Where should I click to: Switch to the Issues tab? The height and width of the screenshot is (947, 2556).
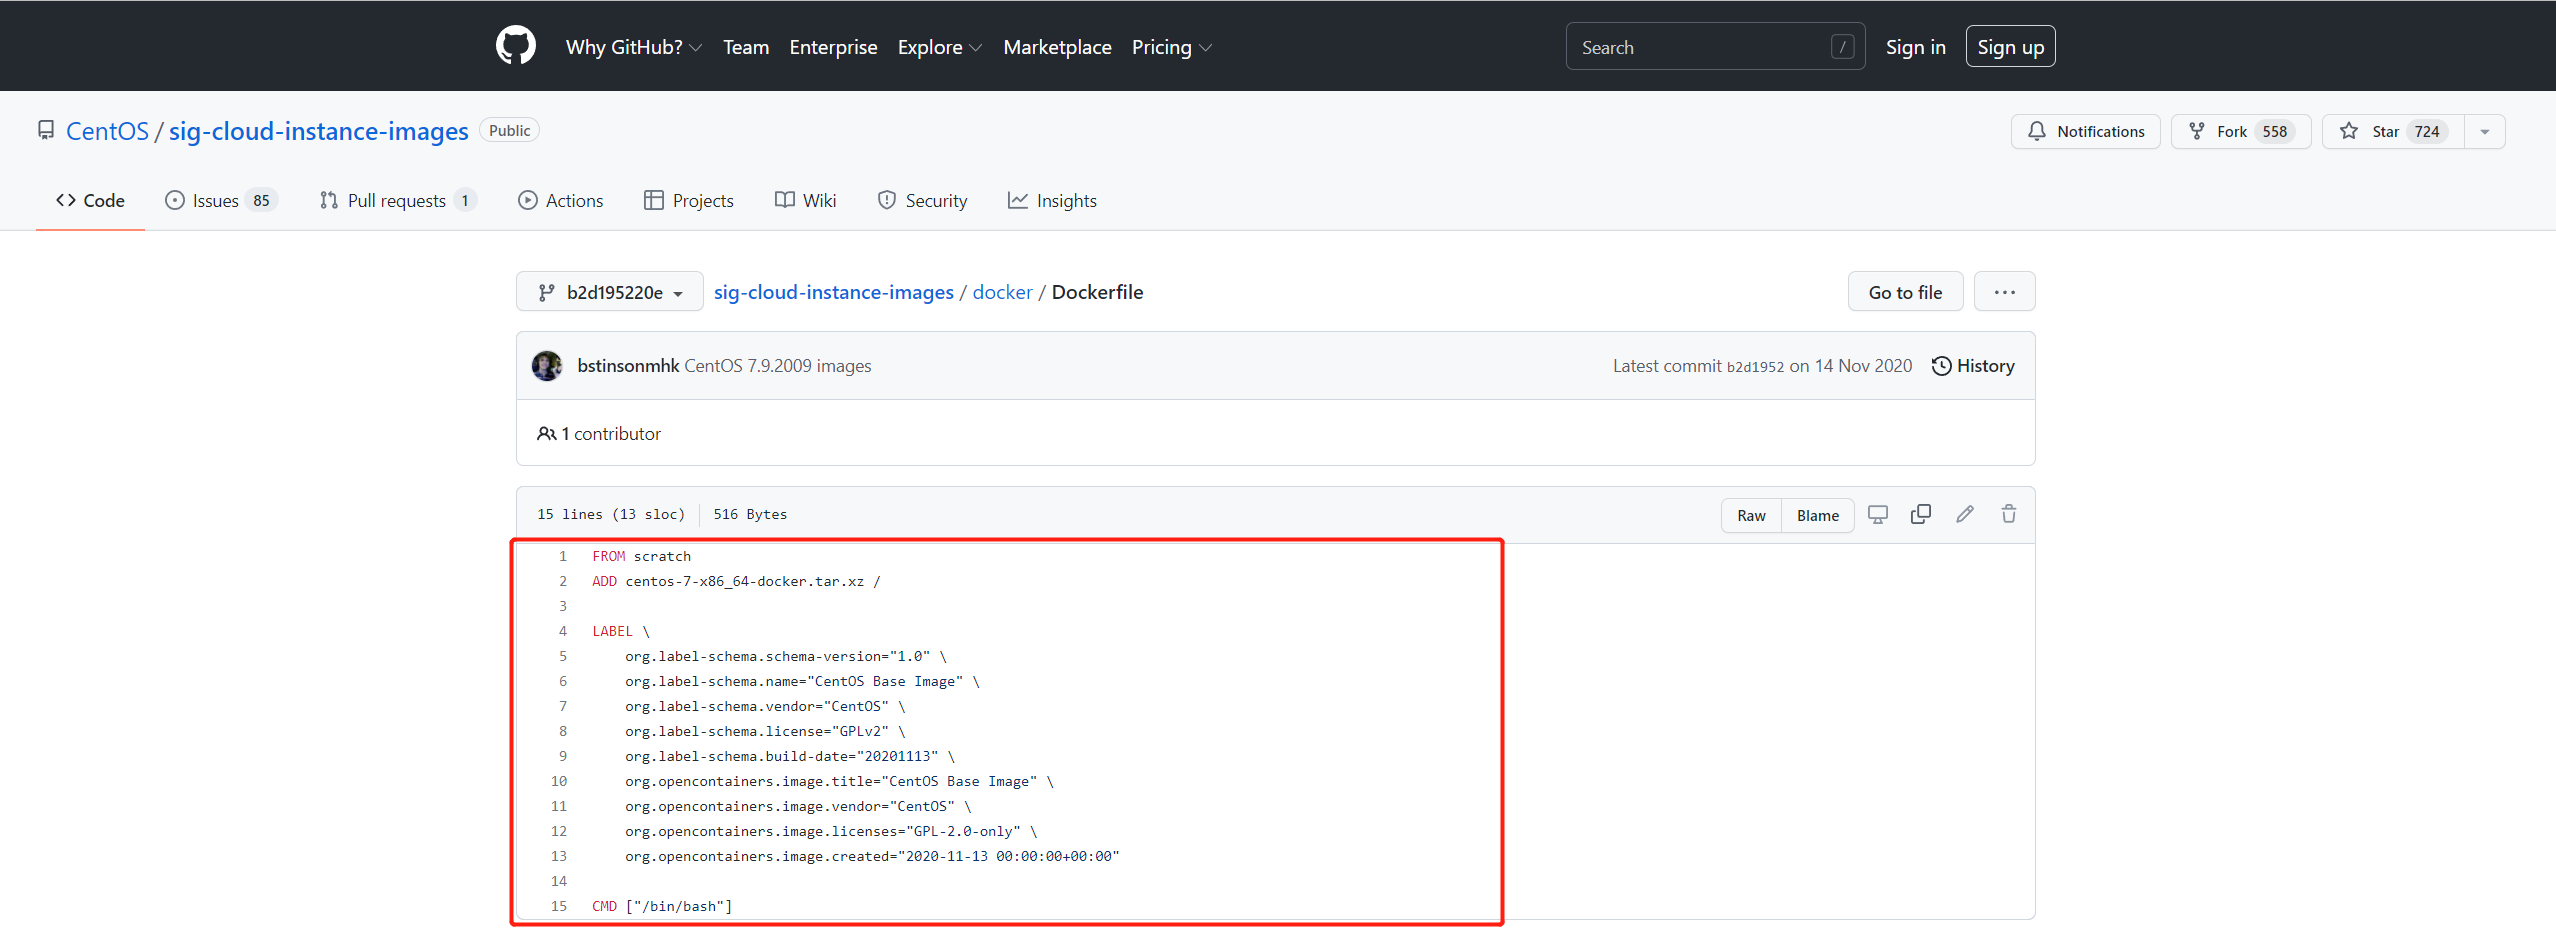[221, 200]
